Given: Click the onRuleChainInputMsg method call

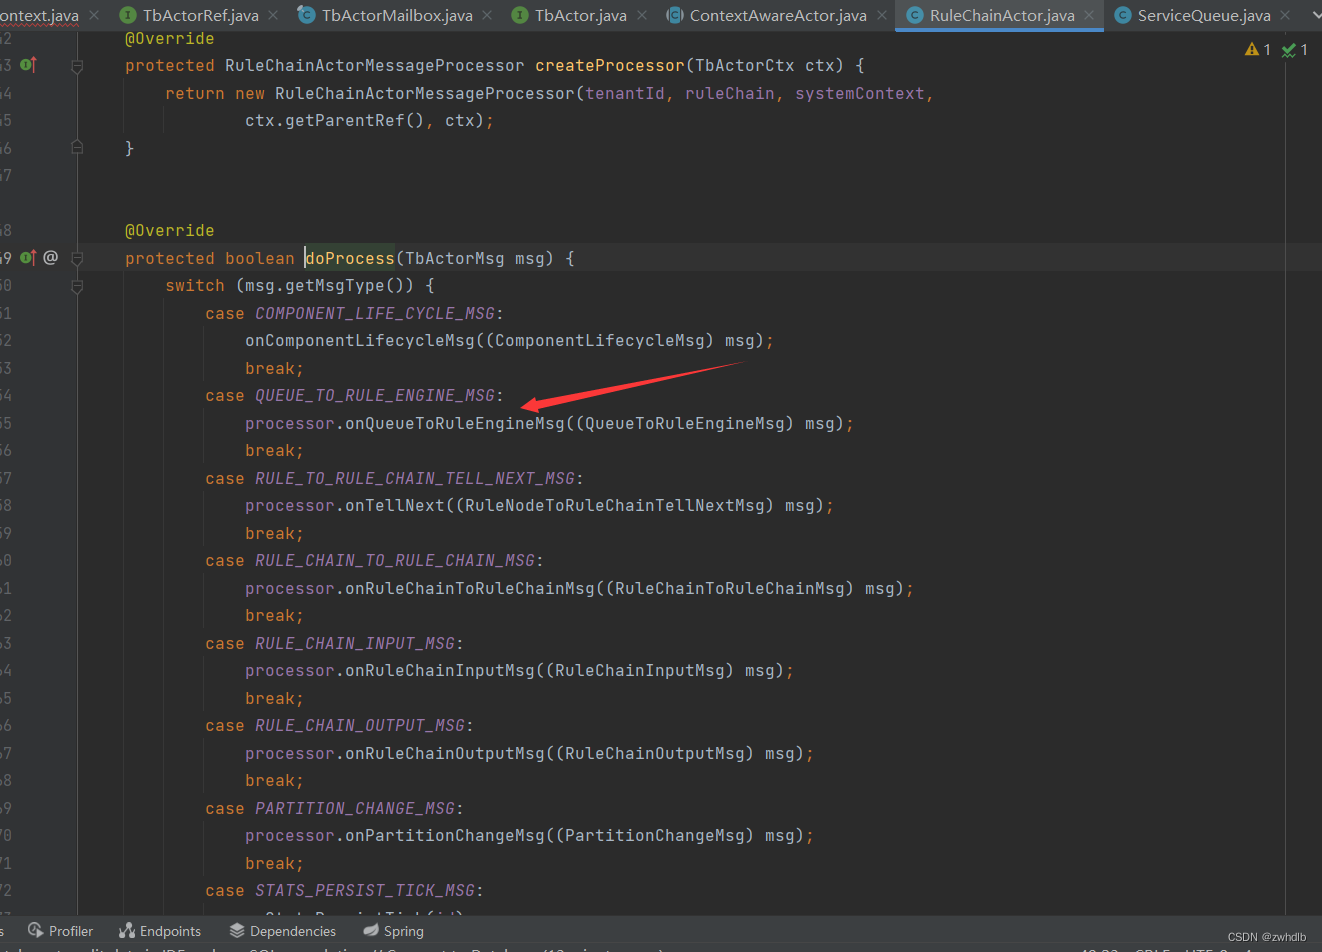Looking at the screenshot, I should [x=440, y=671].
